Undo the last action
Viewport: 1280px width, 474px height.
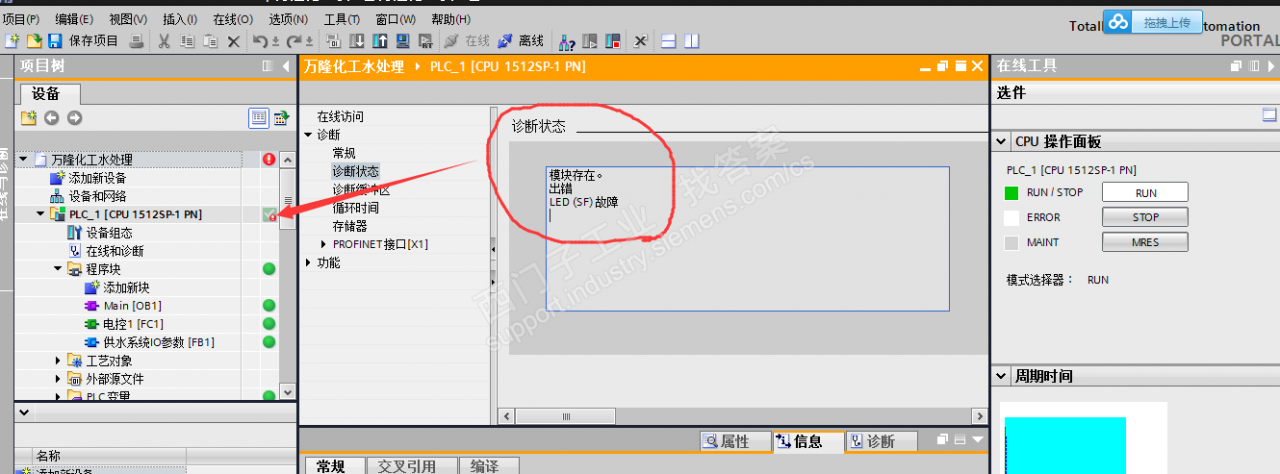260,41
